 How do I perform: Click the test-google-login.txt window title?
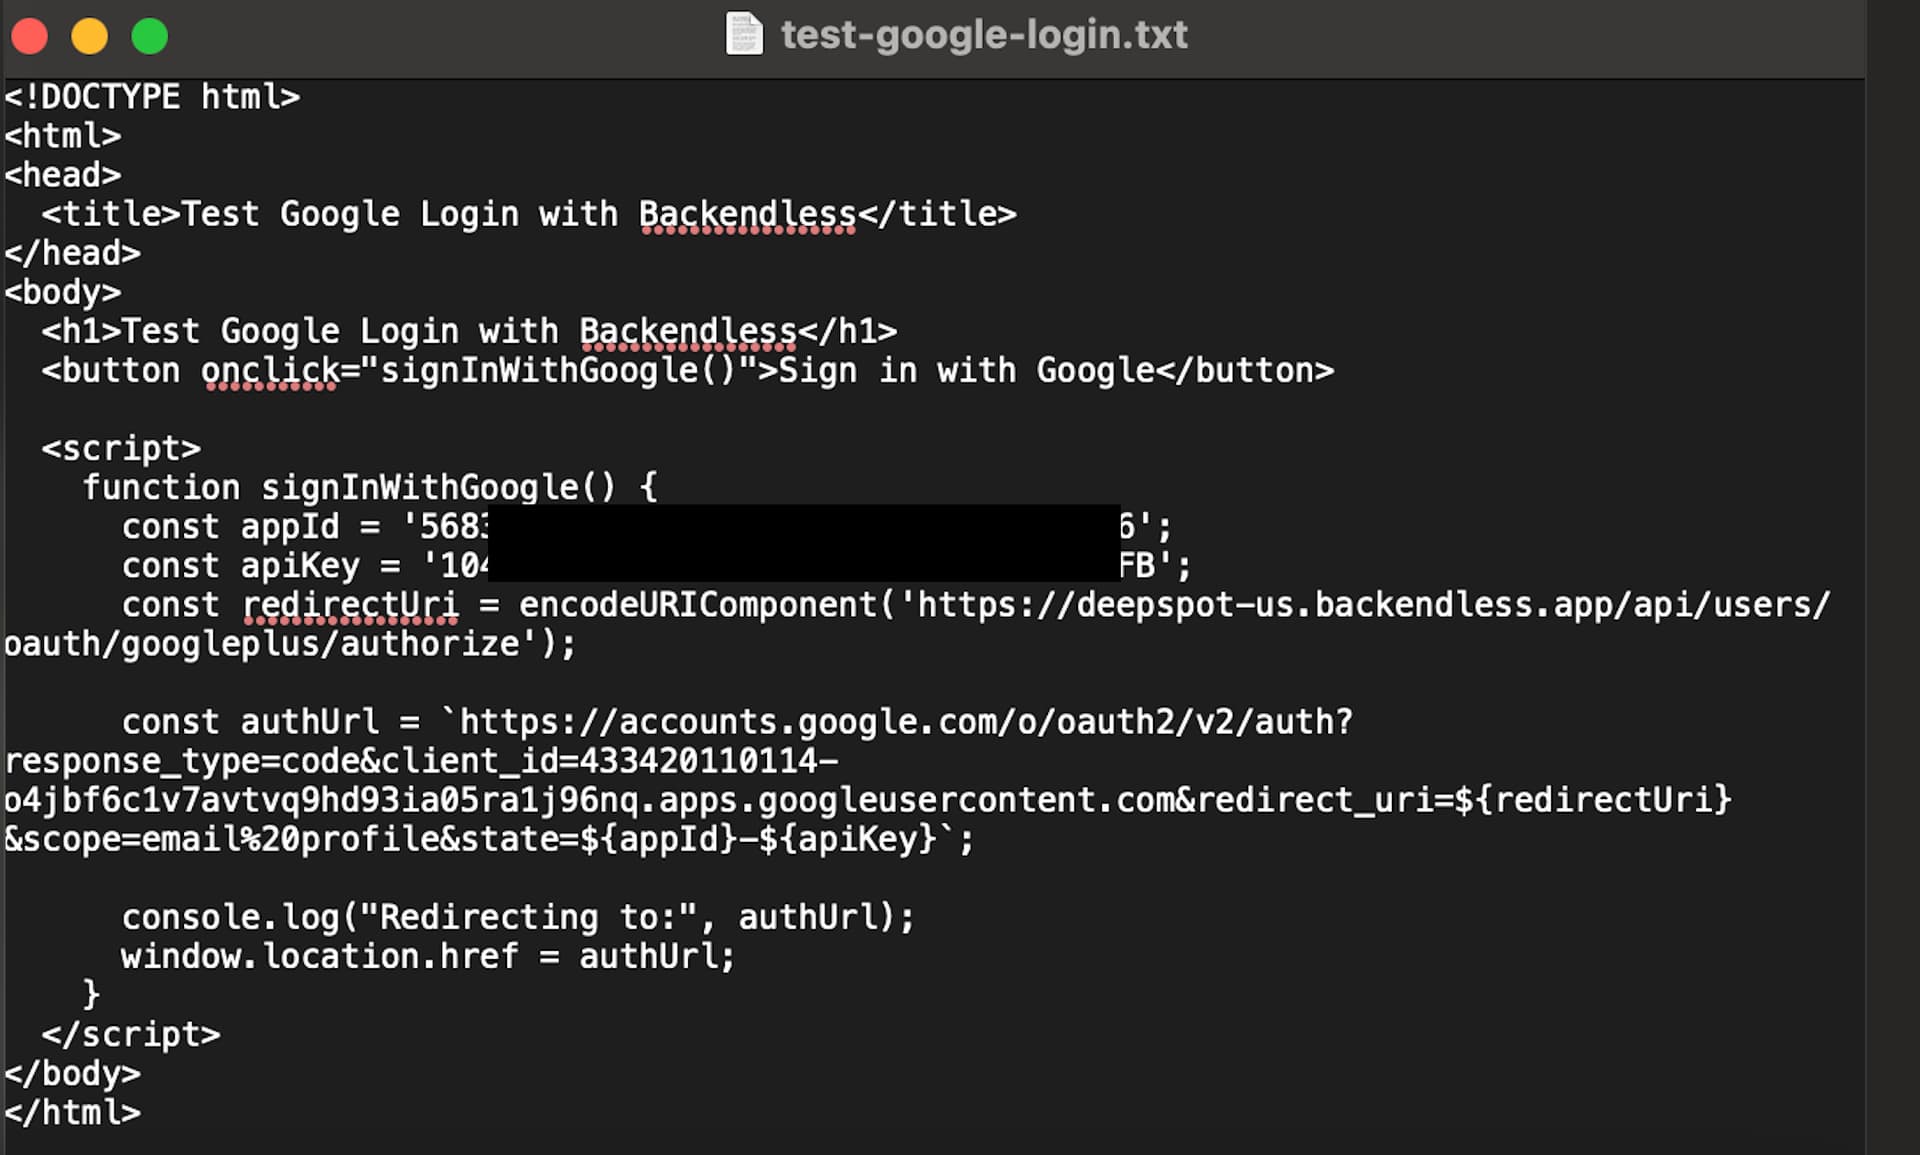[x=984, y=35]
